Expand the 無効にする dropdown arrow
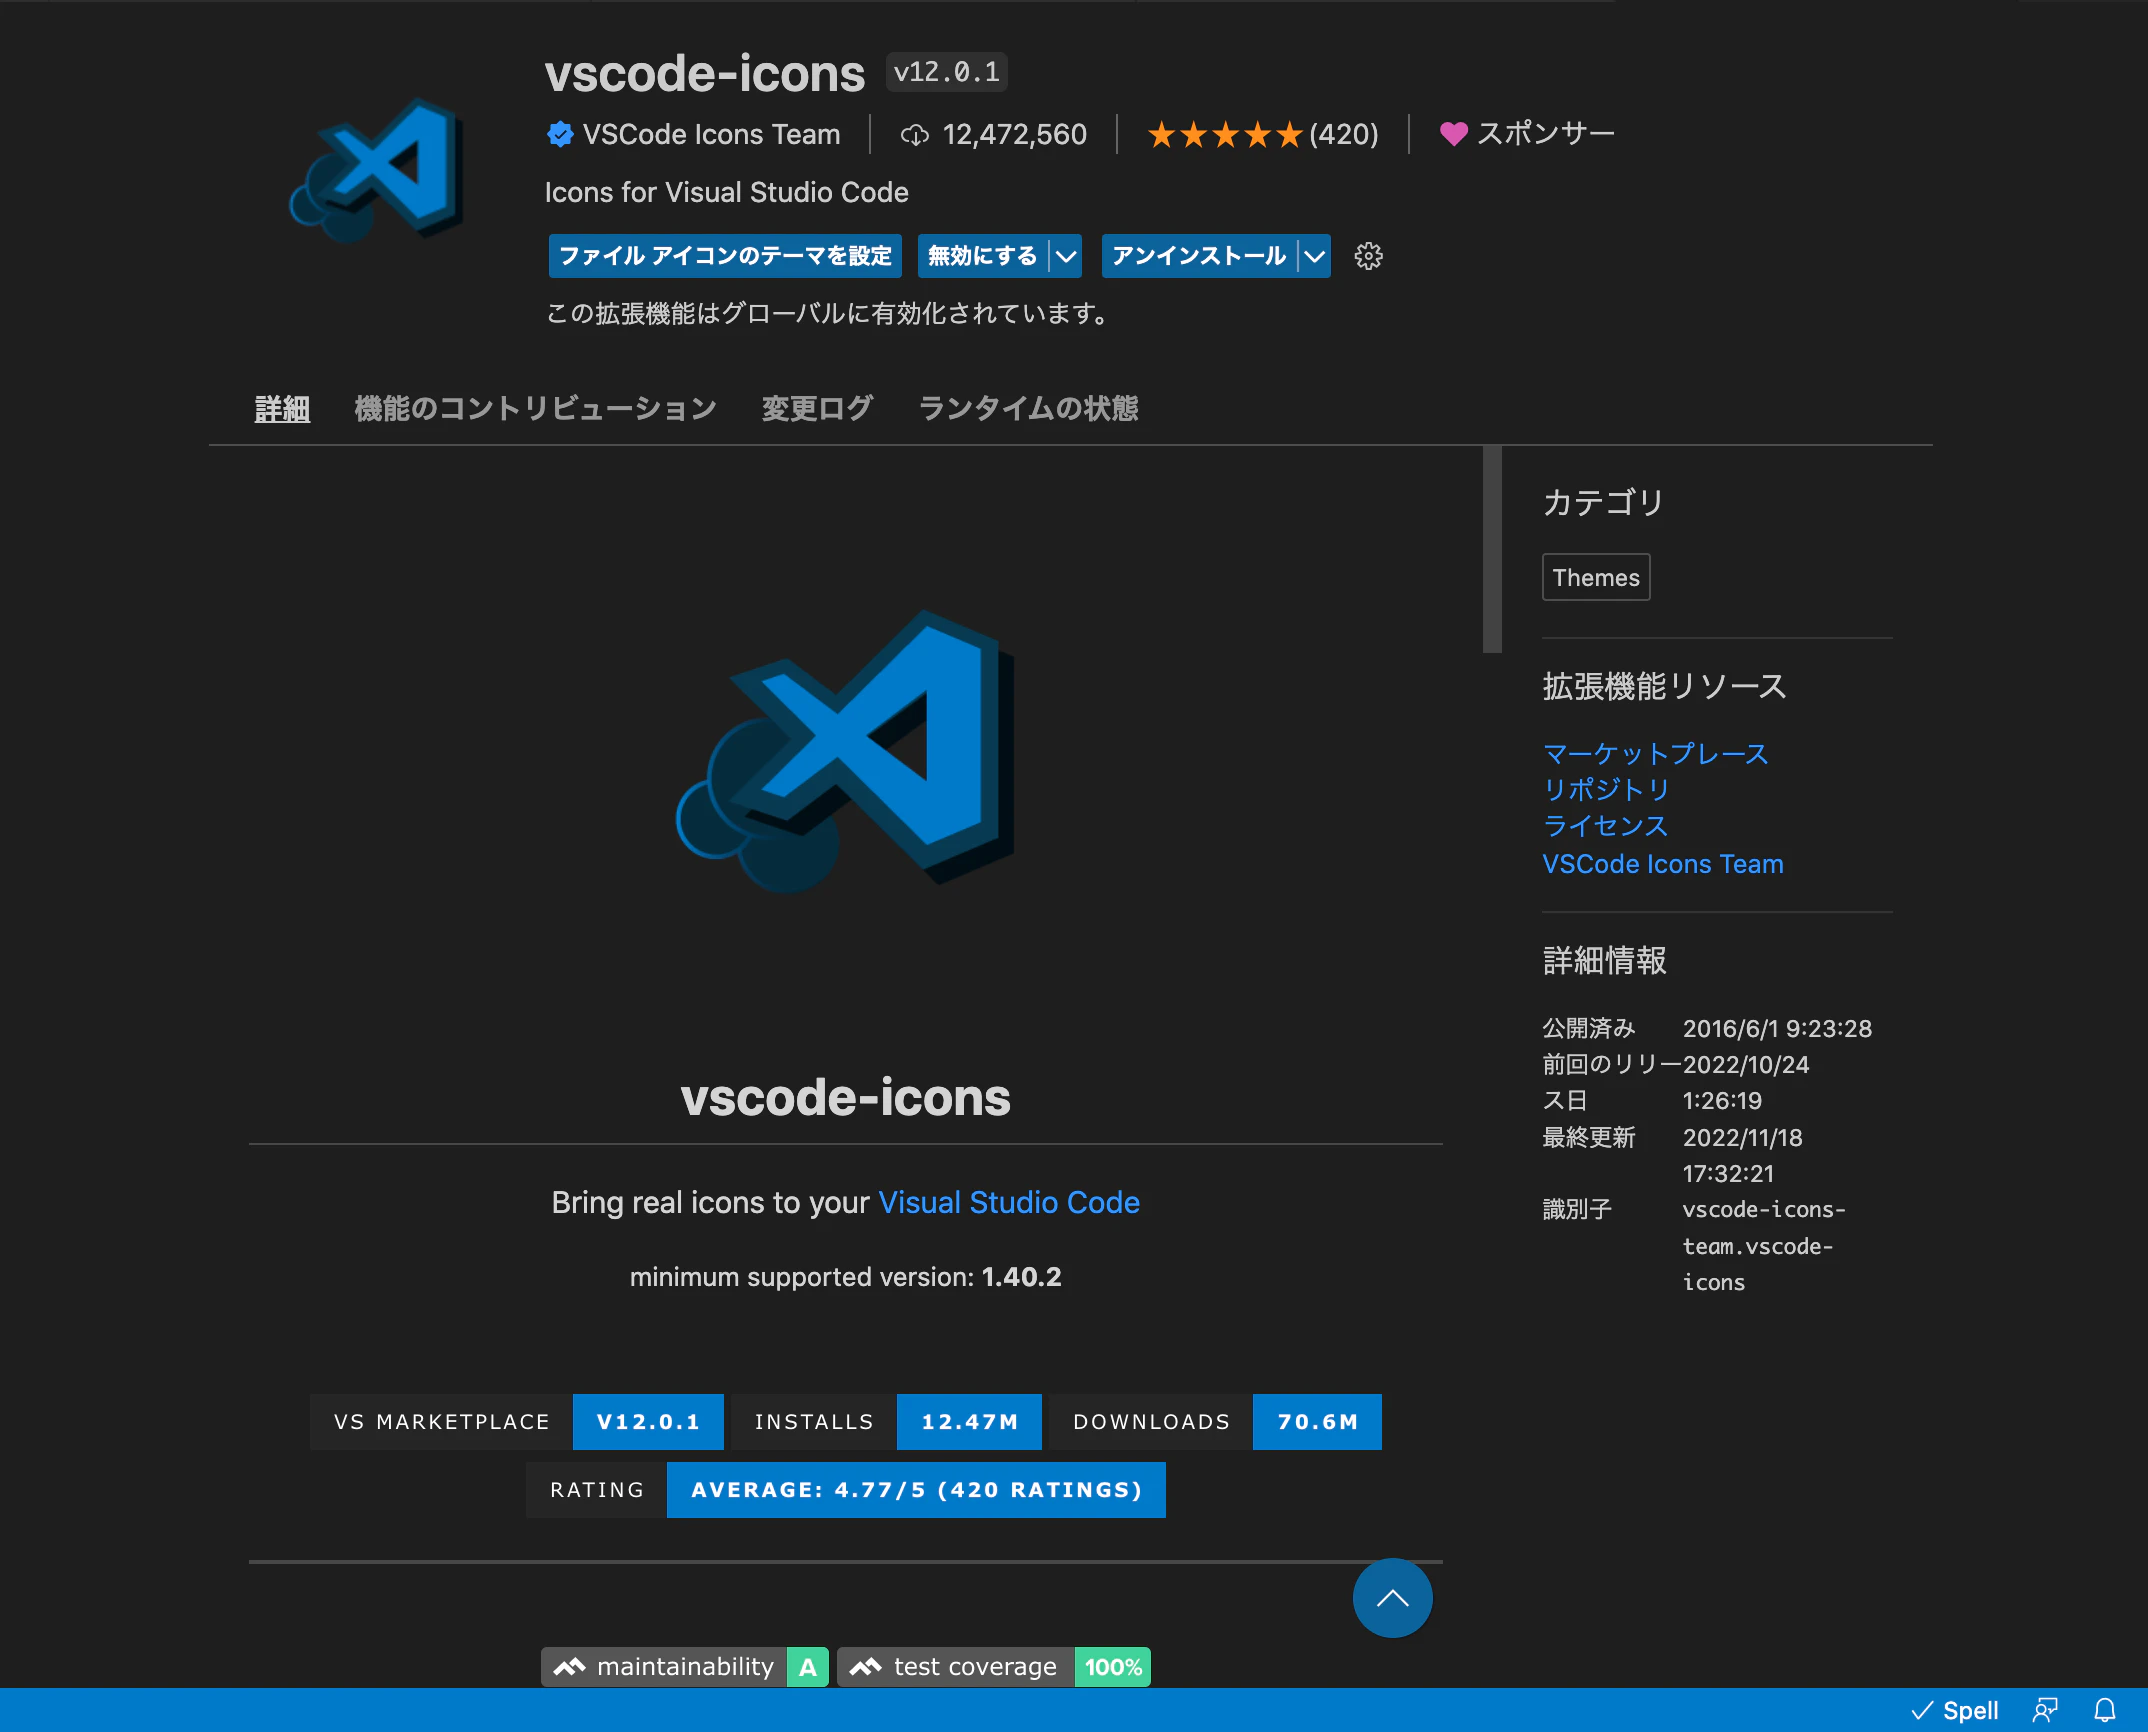2148x1732 pixels. pyautogui.click(x=1066, y=257)
